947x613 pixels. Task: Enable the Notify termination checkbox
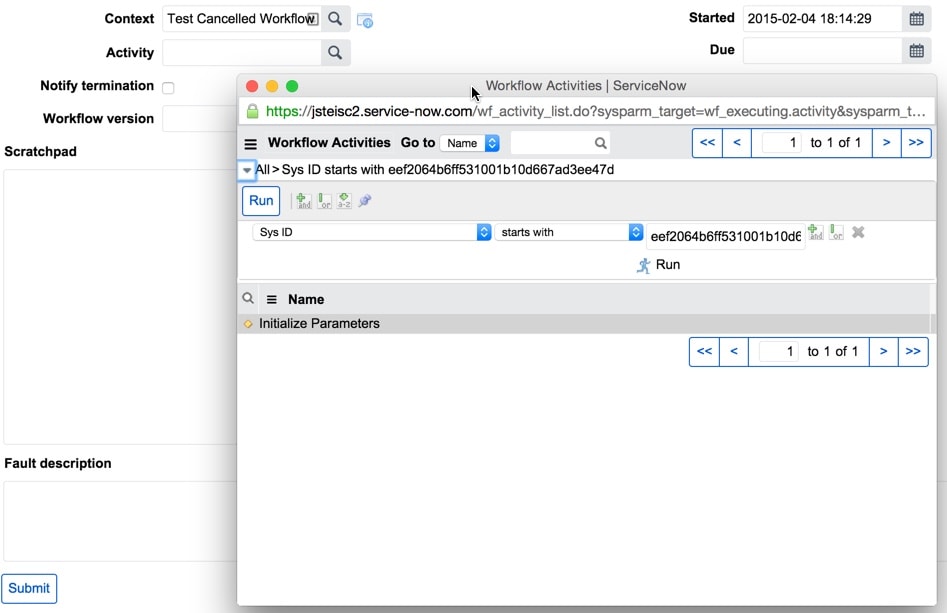coord(168,87)
